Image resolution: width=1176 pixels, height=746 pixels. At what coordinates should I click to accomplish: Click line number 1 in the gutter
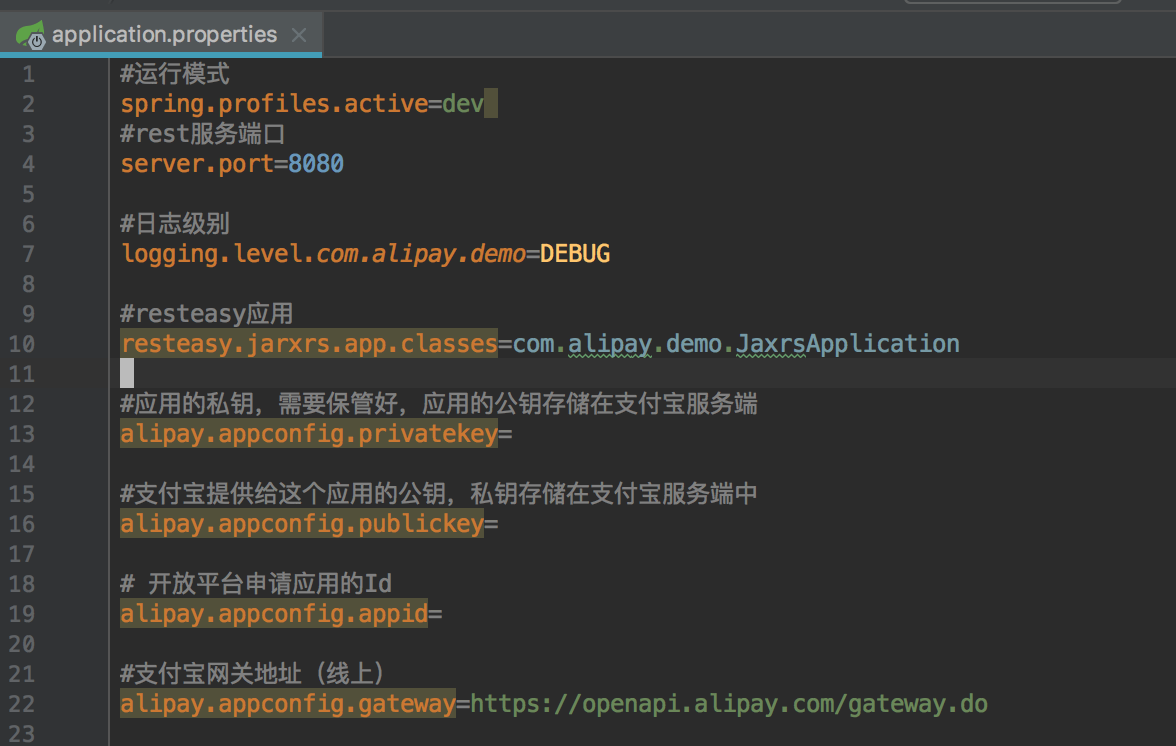click(x=28, y=74)
